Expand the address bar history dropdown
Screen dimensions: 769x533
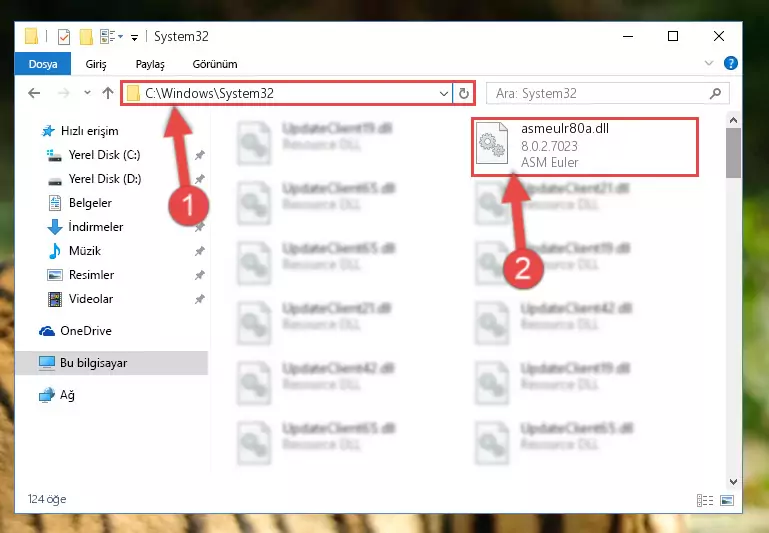tap(443, 93)
